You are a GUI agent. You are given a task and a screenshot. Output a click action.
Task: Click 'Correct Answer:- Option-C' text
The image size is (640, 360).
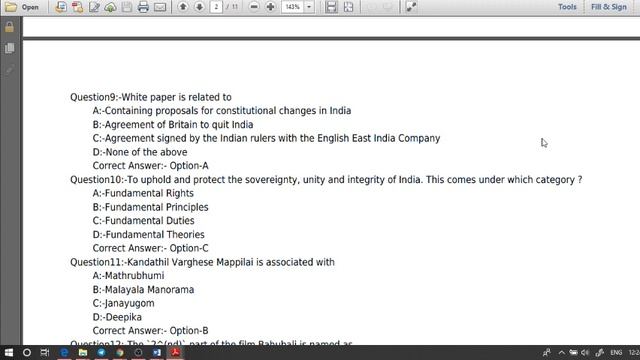tap(151, 248)
